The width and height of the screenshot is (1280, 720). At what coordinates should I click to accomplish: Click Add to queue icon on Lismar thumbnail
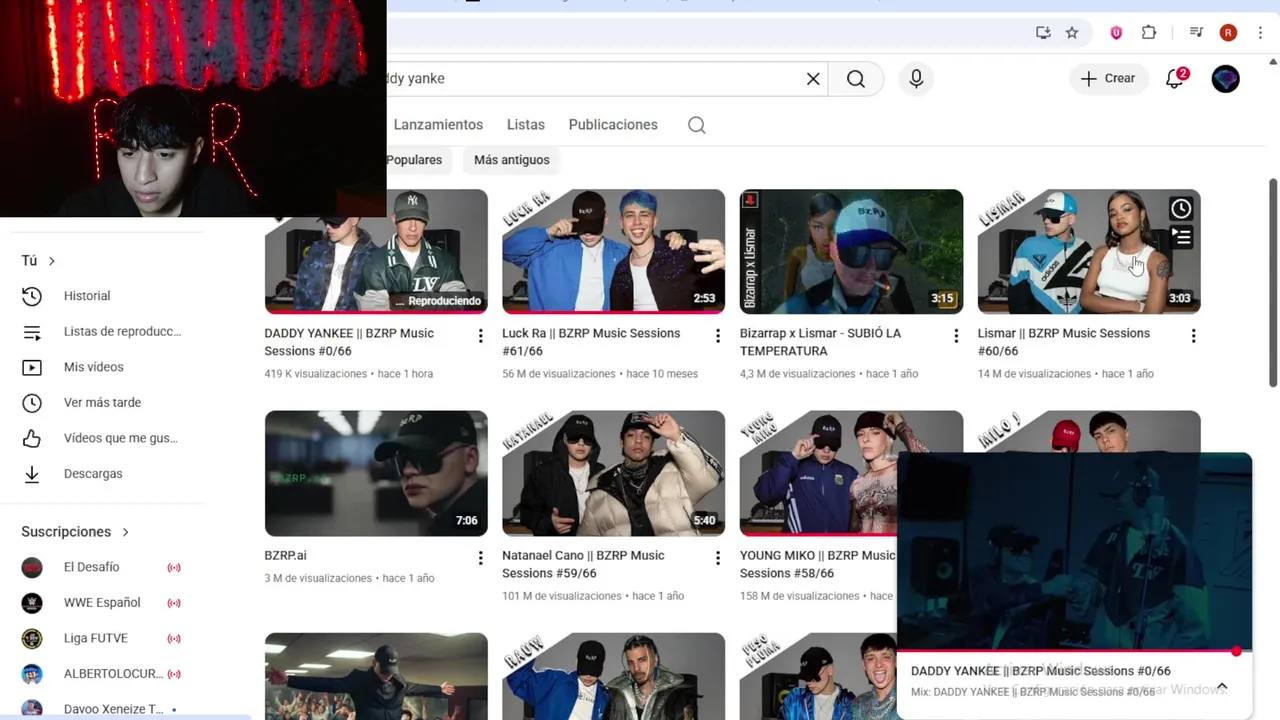[1181, 237]
